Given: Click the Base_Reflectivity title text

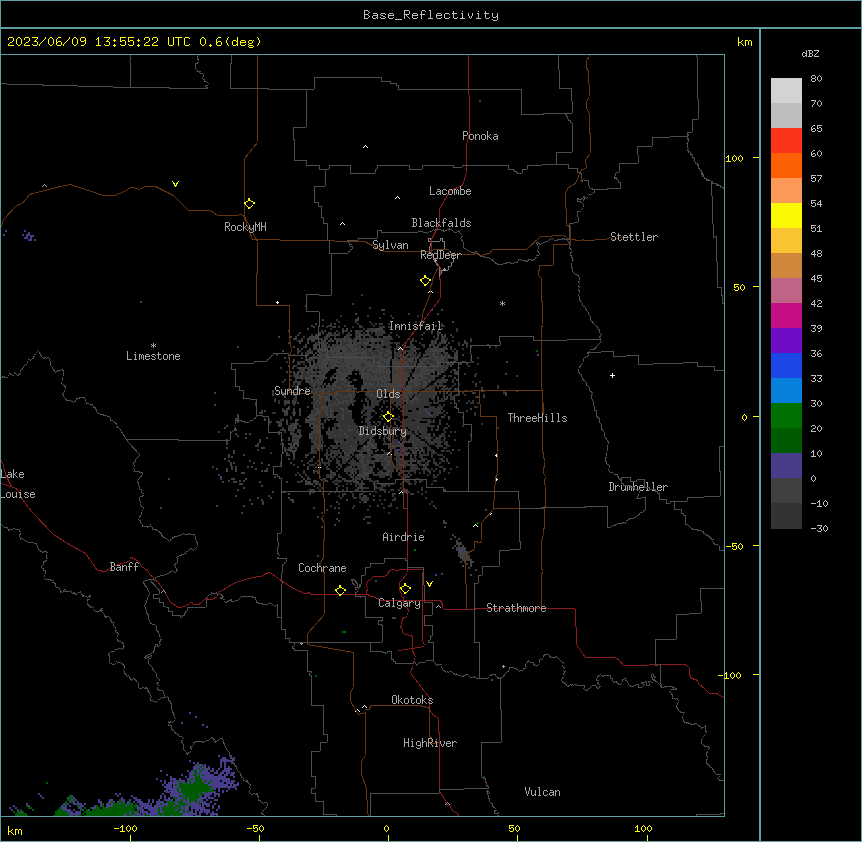Looking at the screenshot, I should coord(431,15).
